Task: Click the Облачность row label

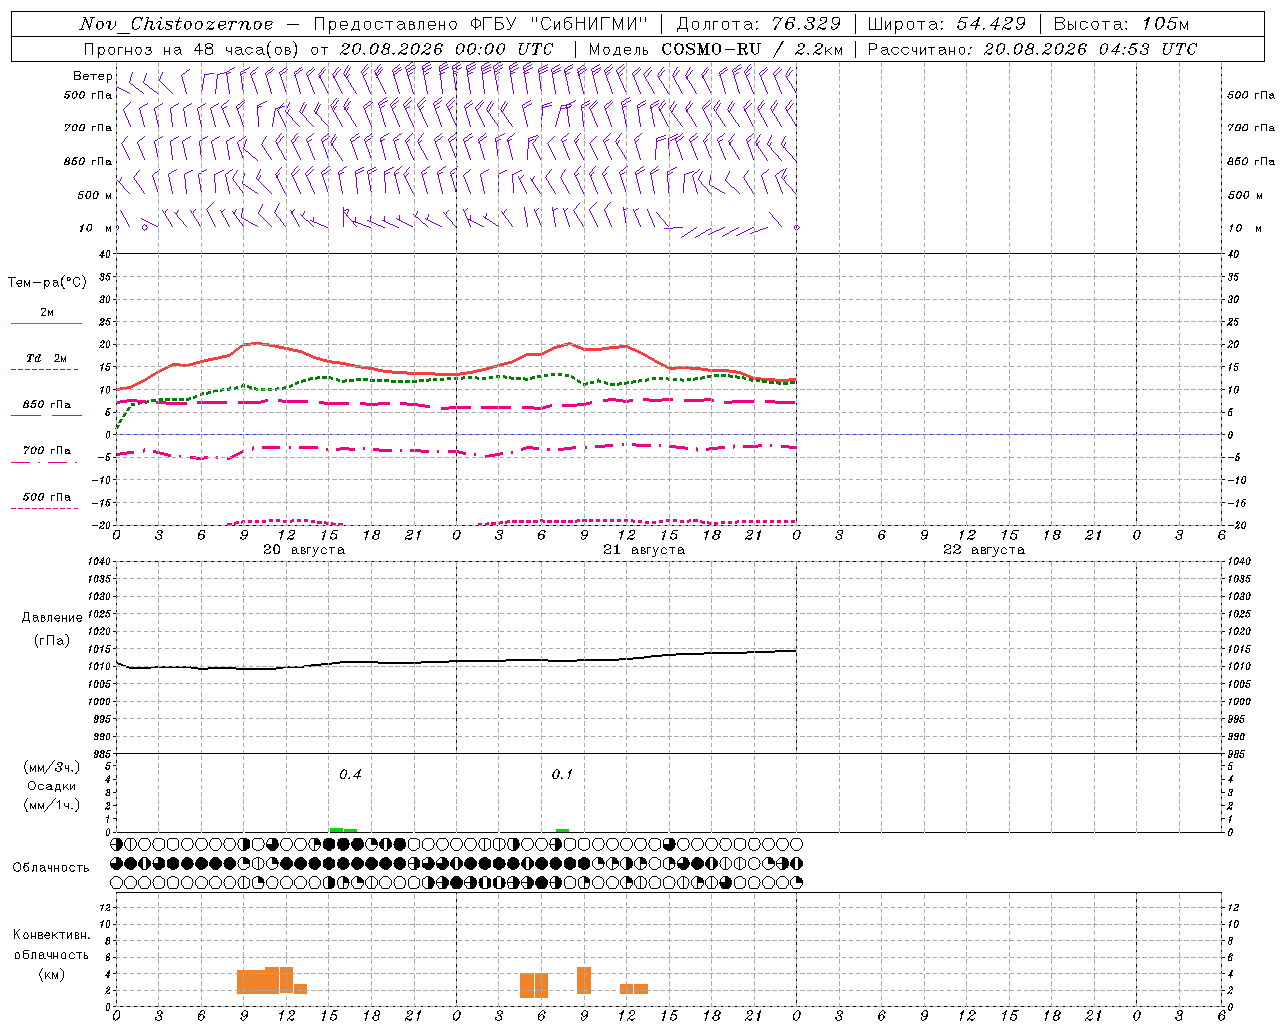Action: pyautogui.click(x=51, y=867)
